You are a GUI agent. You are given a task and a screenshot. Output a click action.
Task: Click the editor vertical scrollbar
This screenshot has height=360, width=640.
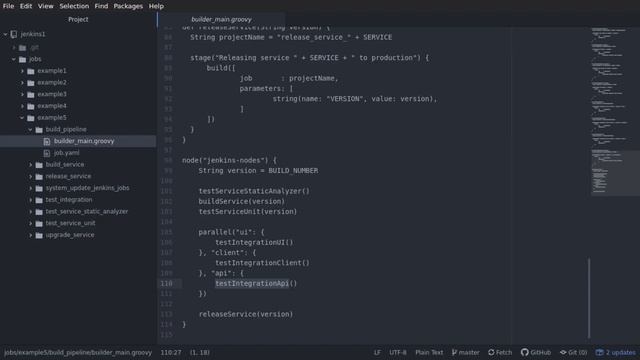pyautogui.click(x=589, y=298)
